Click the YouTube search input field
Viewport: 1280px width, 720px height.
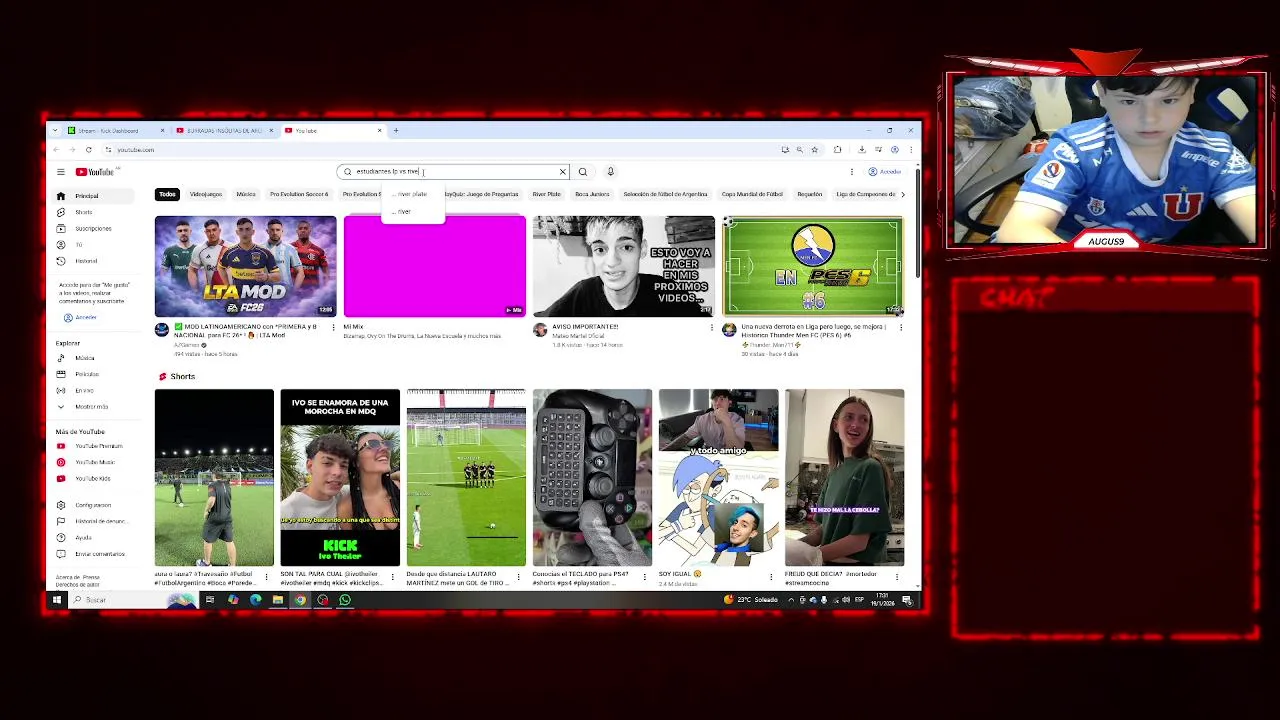[x=453, y=172]
